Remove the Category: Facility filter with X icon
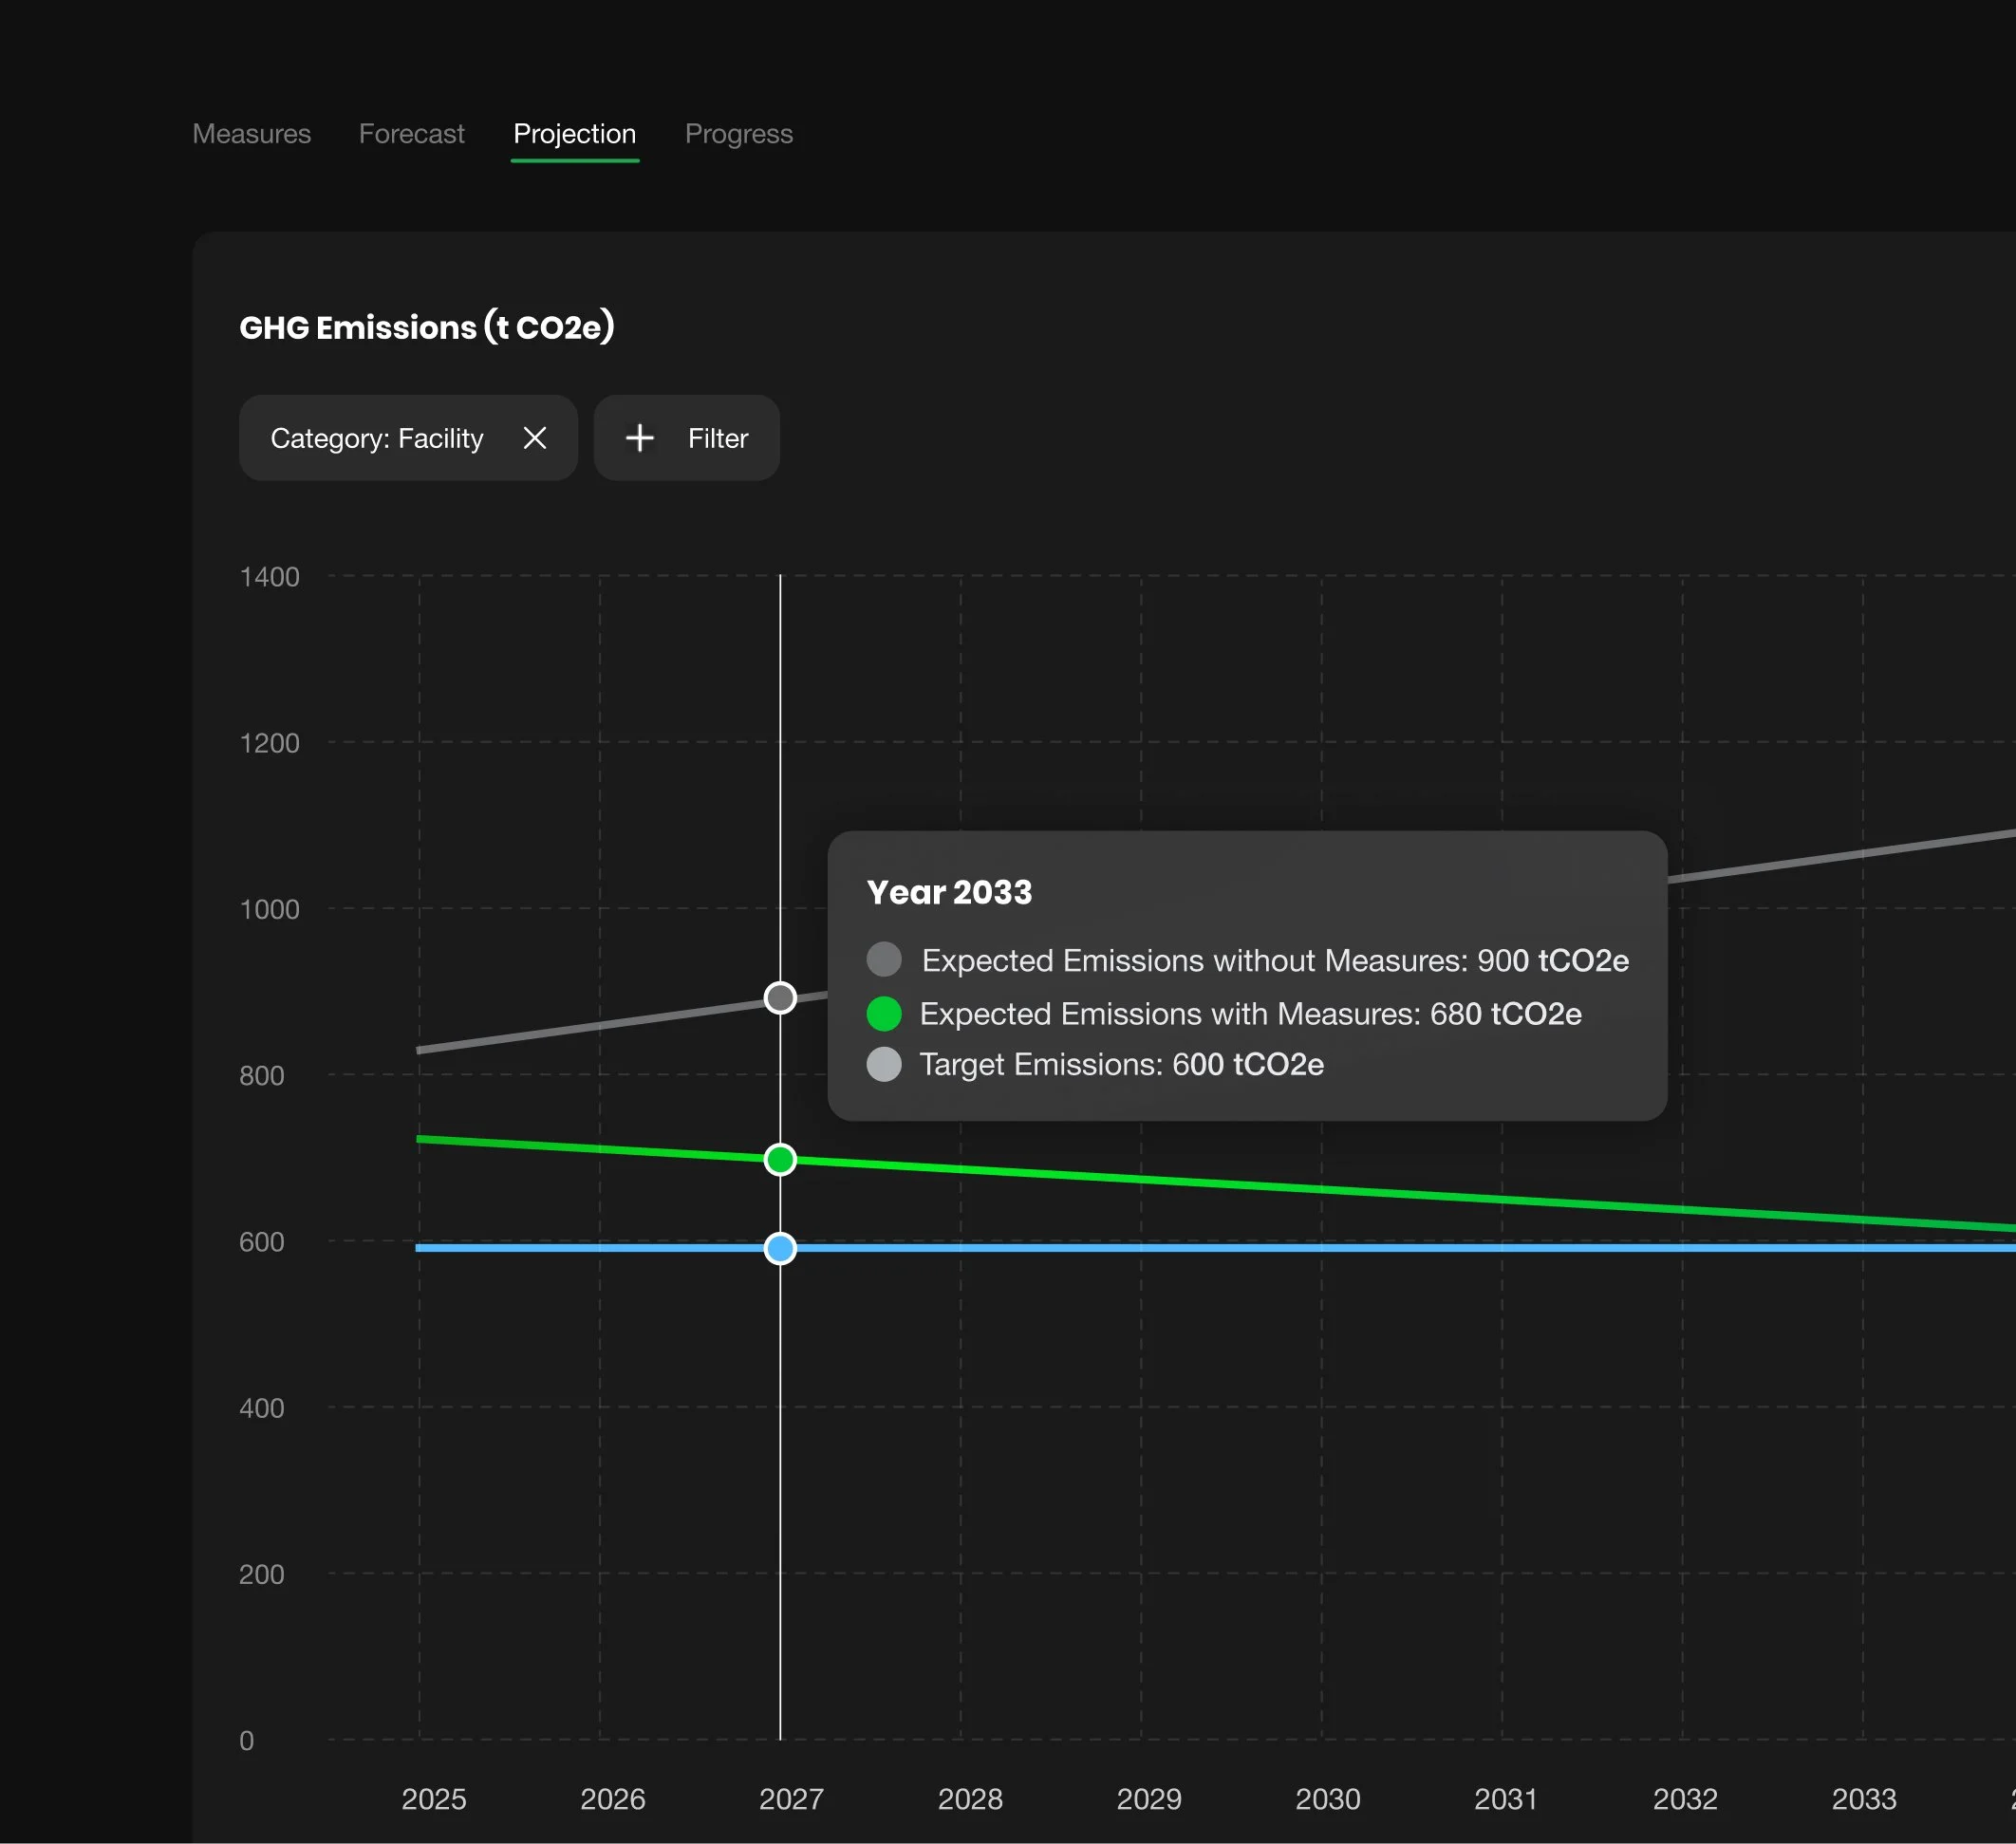 click(x=535, y=438)
